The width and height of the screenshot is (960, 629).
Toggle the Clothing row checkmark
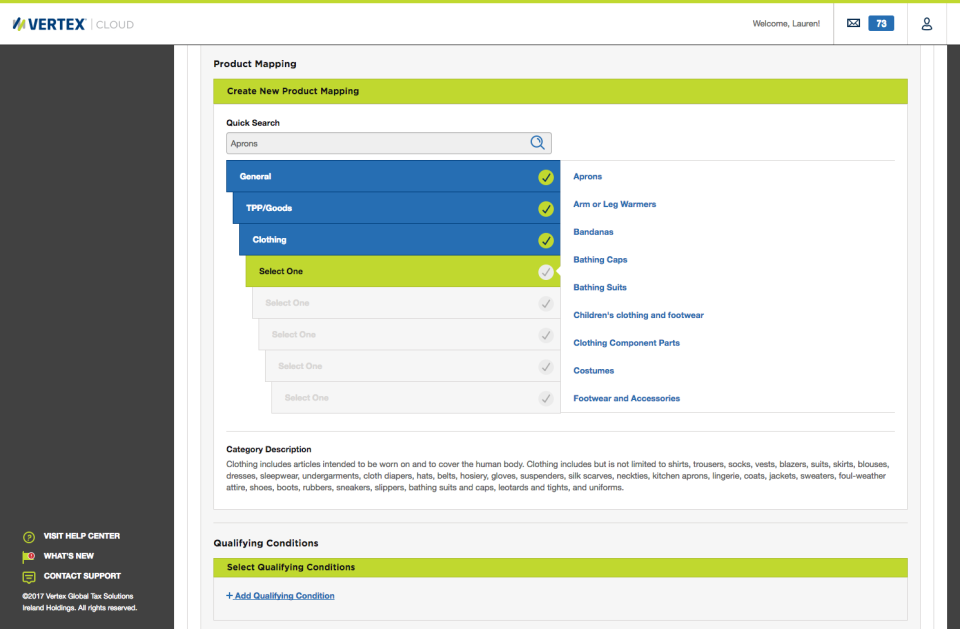546,241
